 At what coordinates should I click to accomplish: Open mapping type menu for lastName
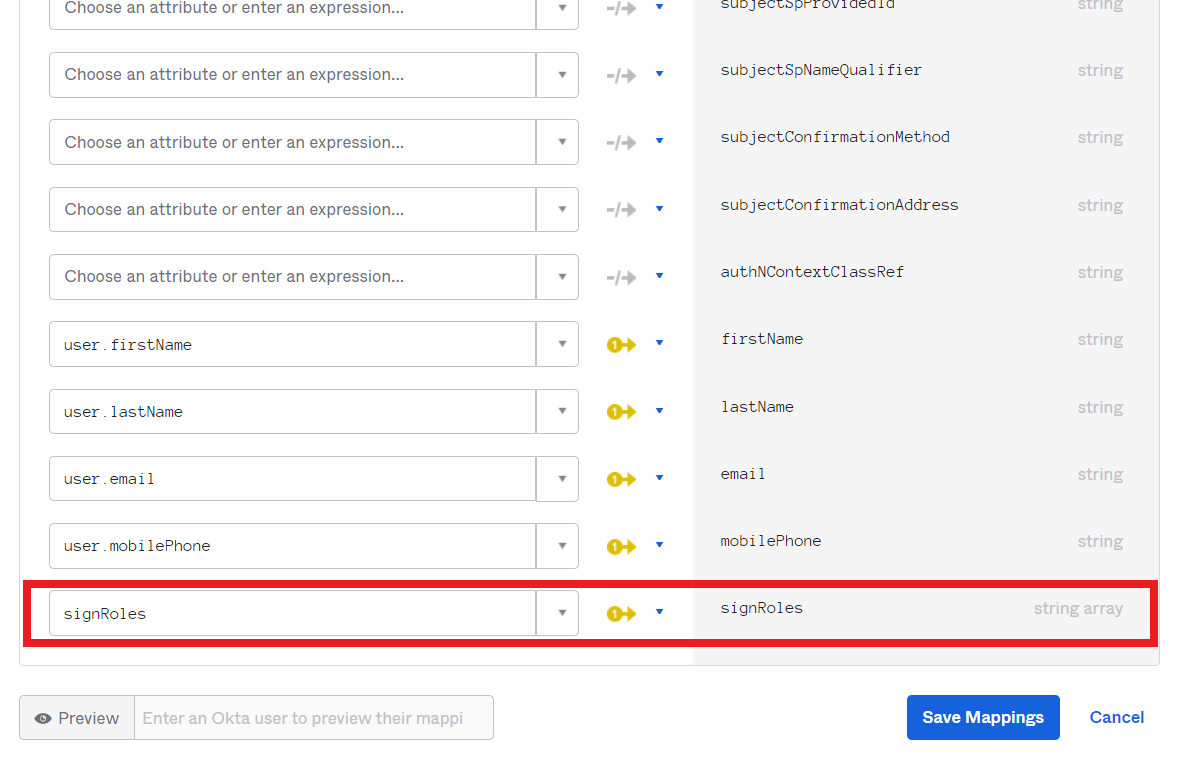pyautogui.click(x=659, y=410)
